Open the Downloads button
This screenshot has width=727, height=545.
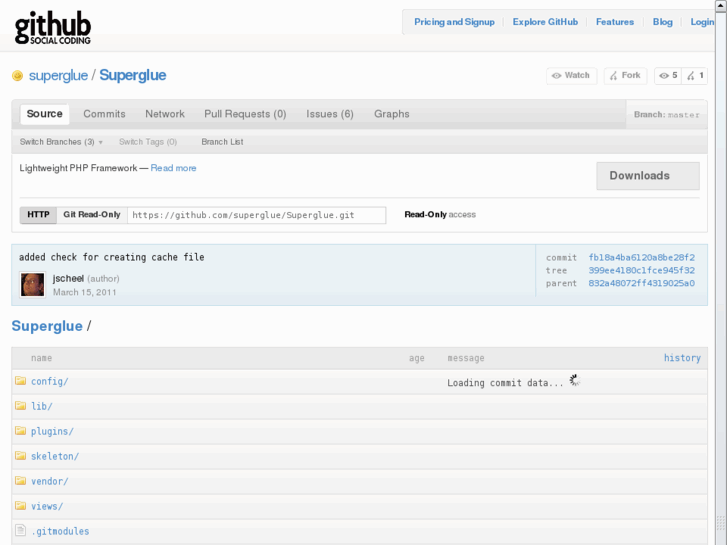coord(648,176)
